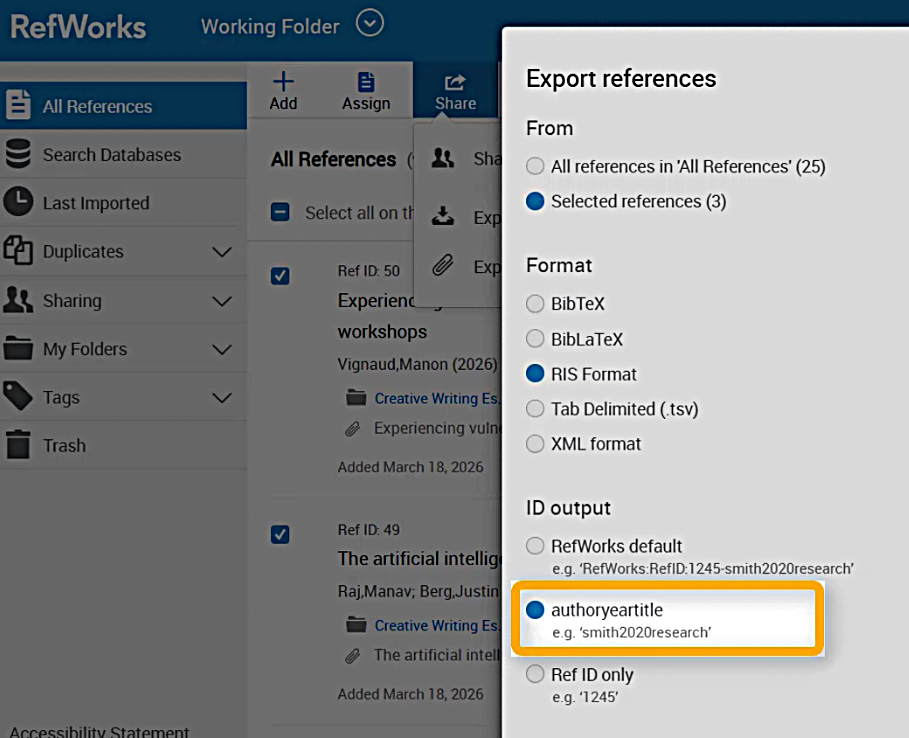
Task: Choose 'All references in All References (25)'
Action: click(536, 167)
